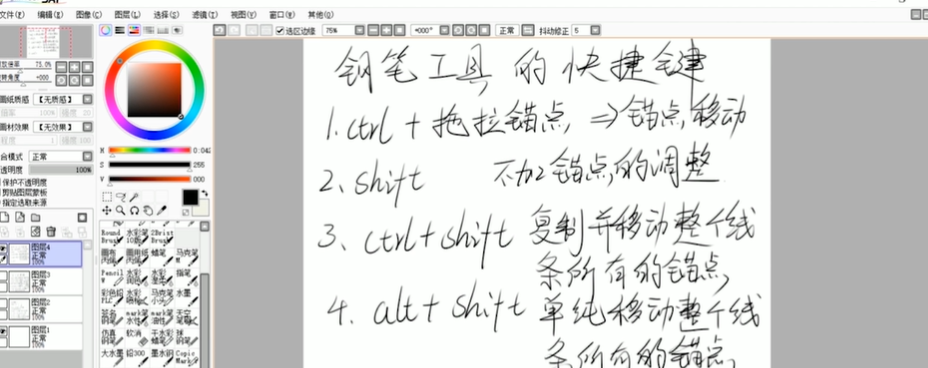Viewport: 928px width, 368px height.
Task: Show the HSV slider panel icon
Action: pos(134,30)
